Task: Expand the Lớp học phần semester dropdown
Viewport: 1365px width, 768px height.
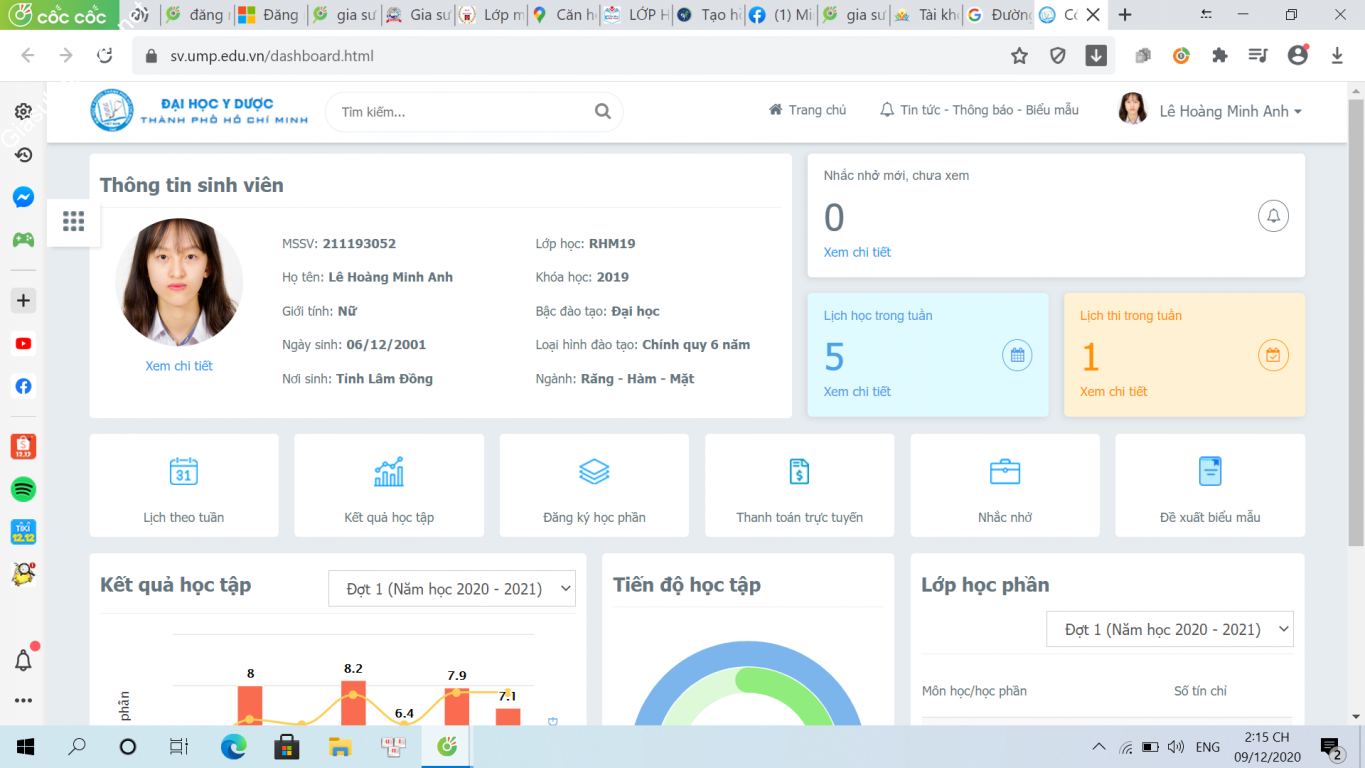Action: [1169, 629]
